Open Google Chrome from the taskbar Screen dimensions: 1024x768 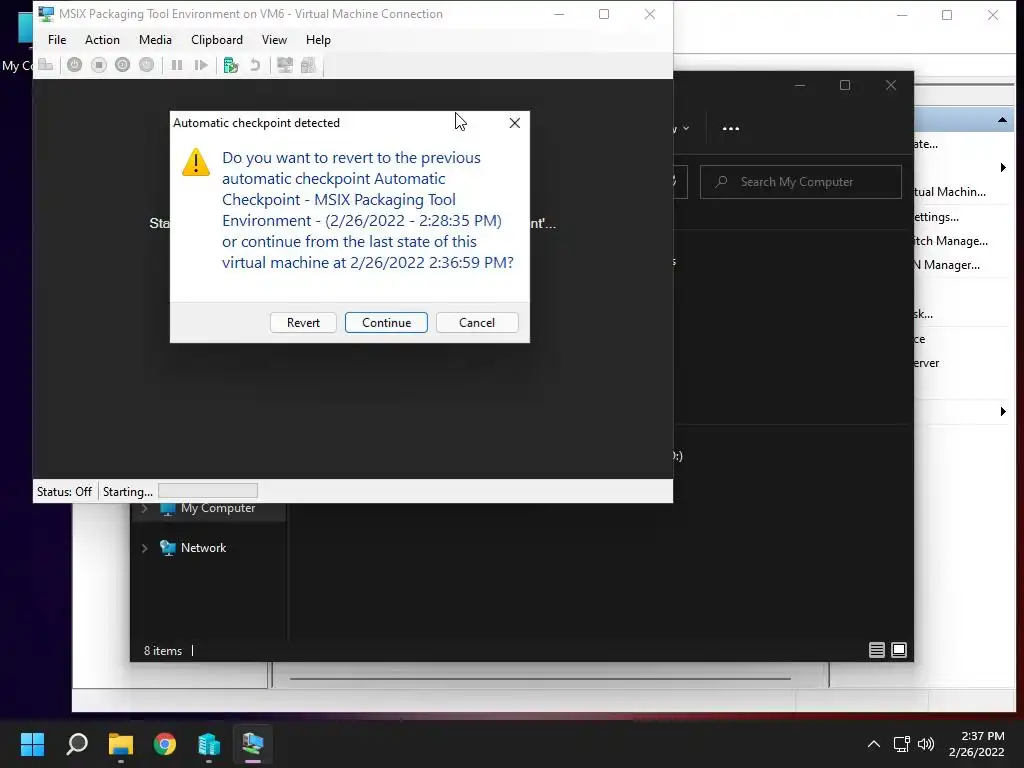165,744
